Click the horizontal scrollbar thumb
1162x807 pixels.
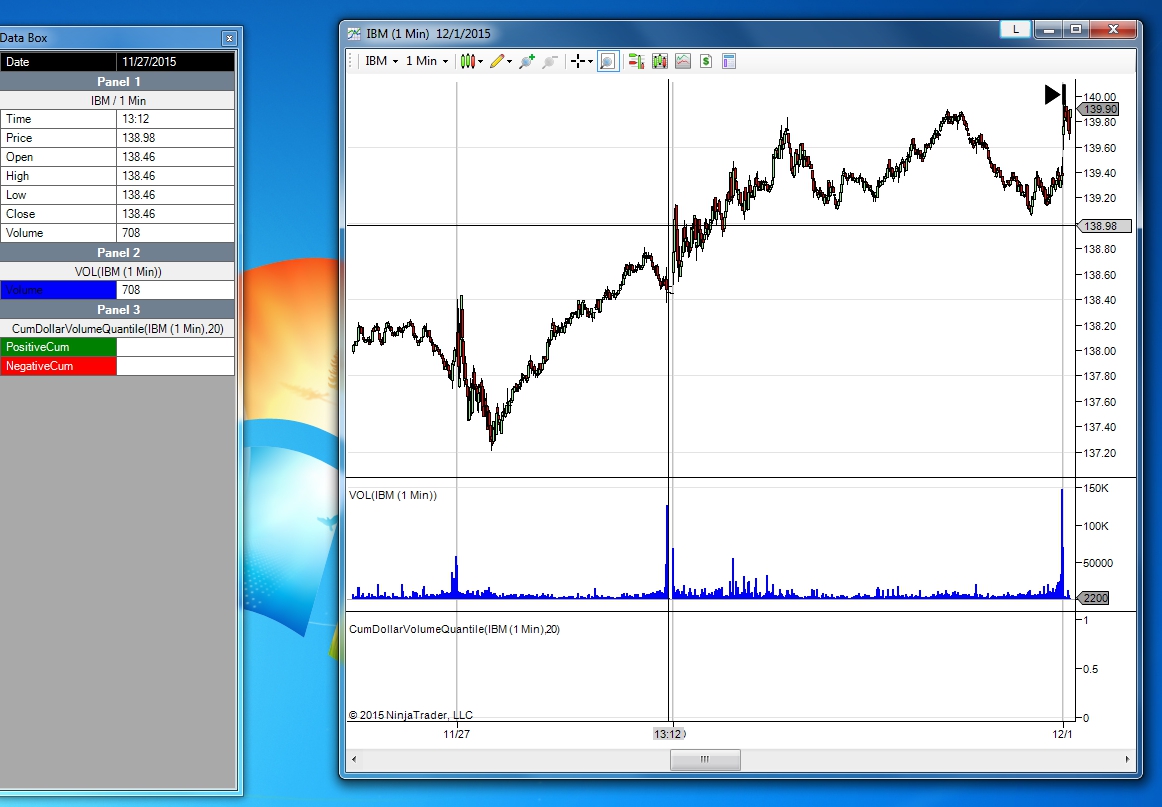[x=705, y=760]
